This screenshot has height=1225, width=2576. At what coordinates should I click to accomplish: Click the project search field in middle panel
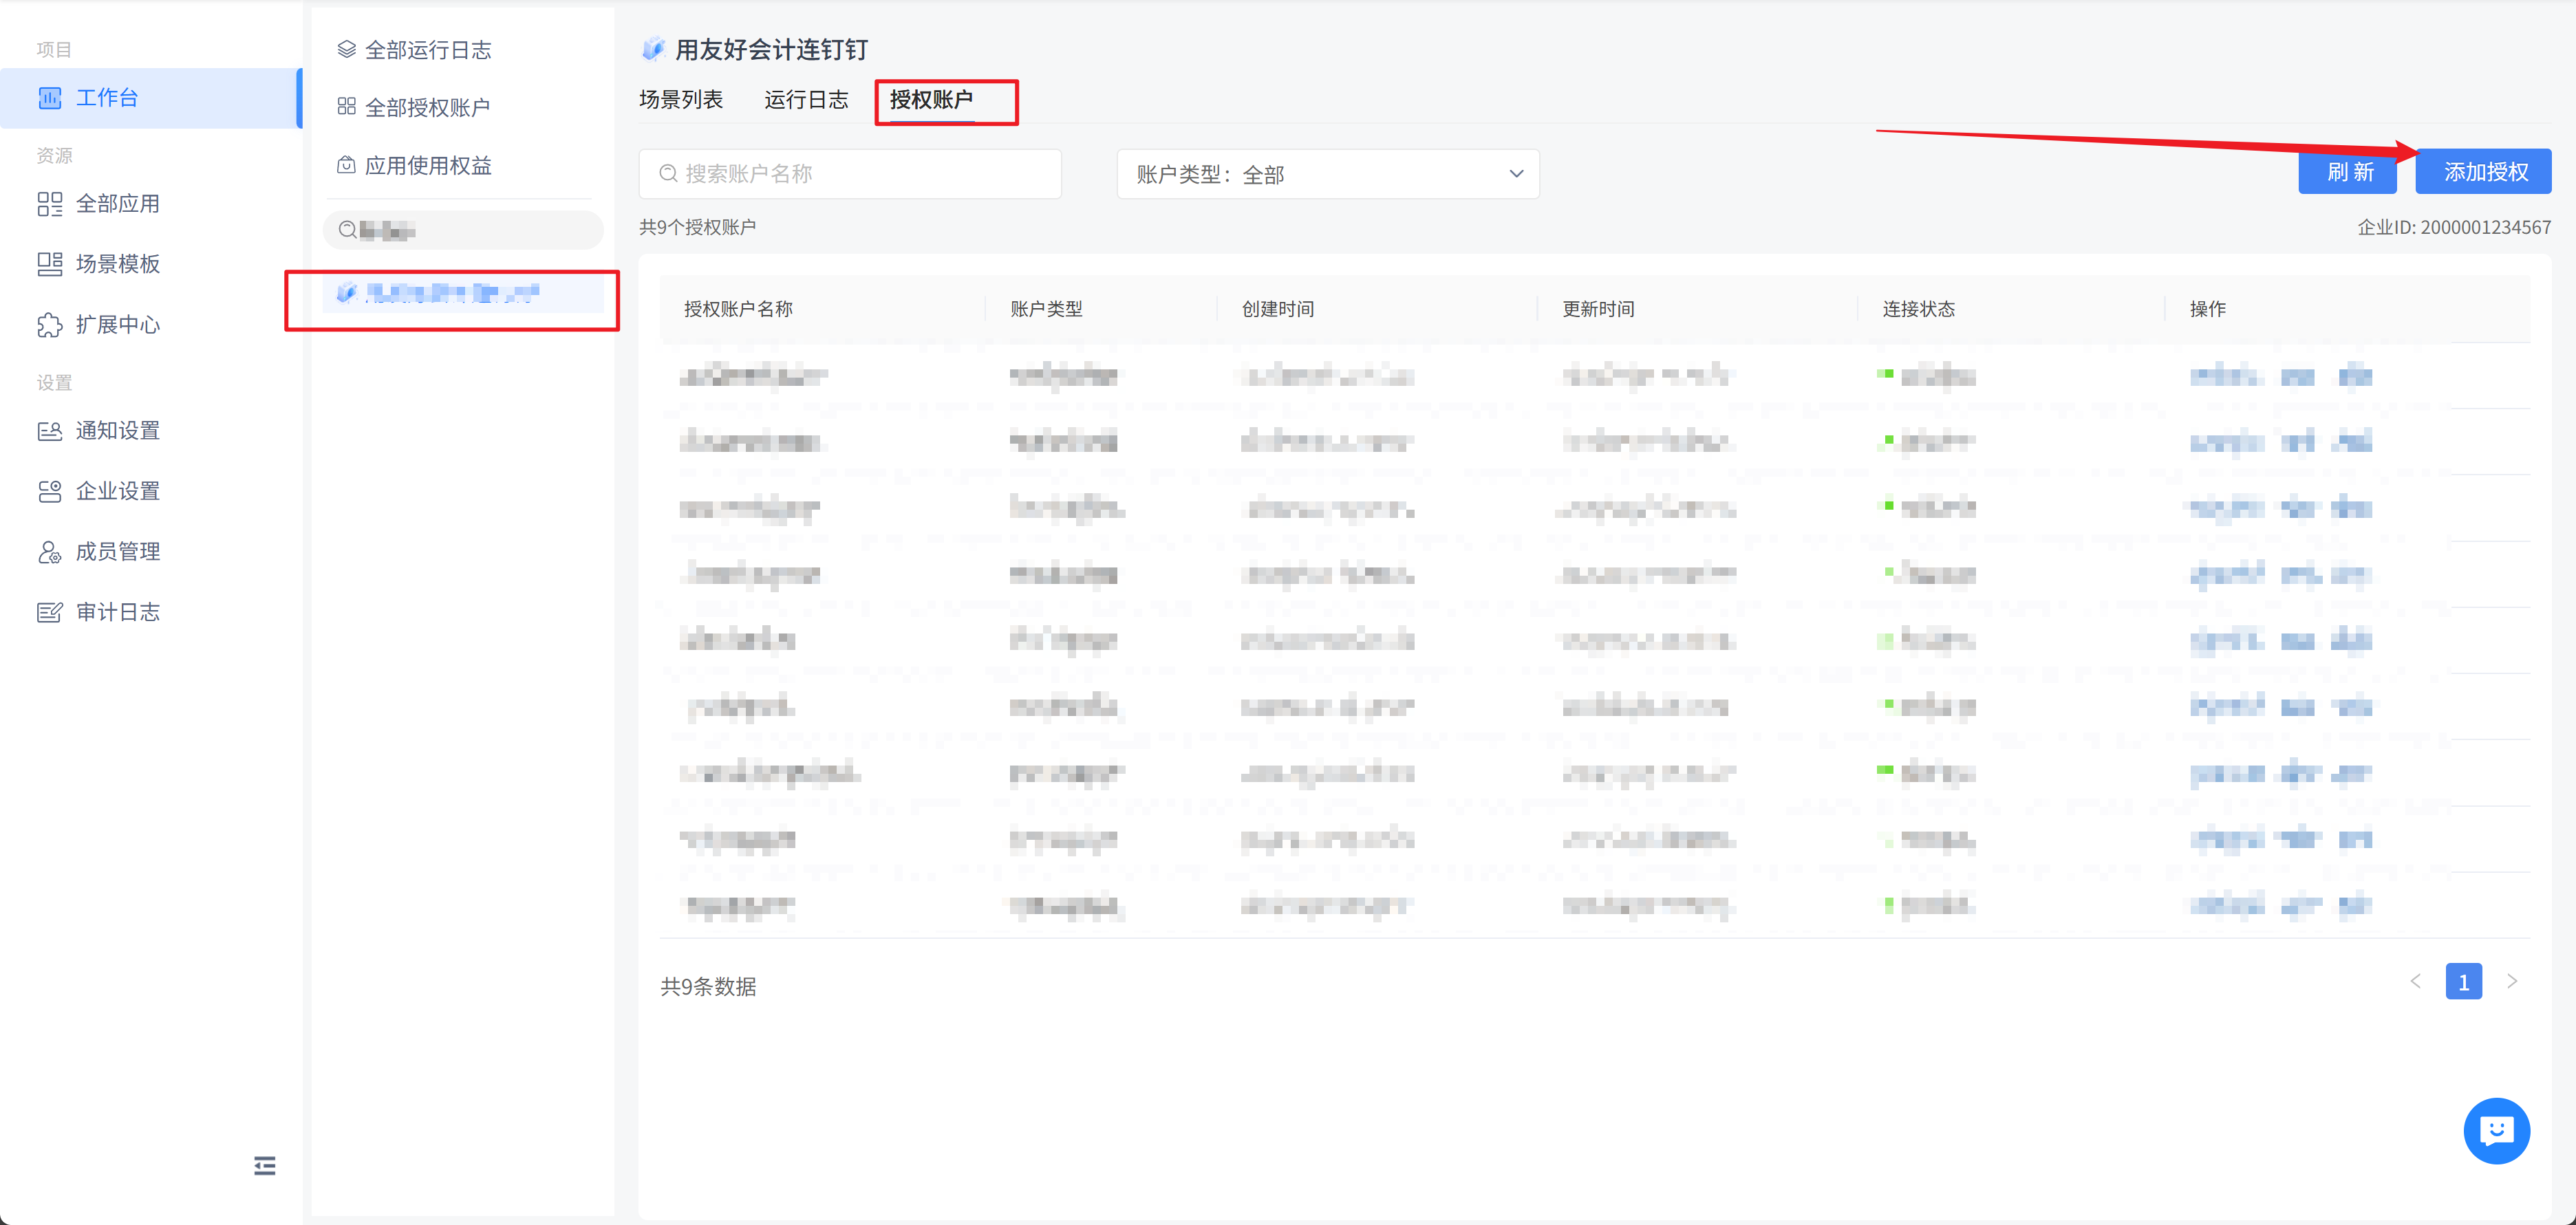click(x=463, y=230)
